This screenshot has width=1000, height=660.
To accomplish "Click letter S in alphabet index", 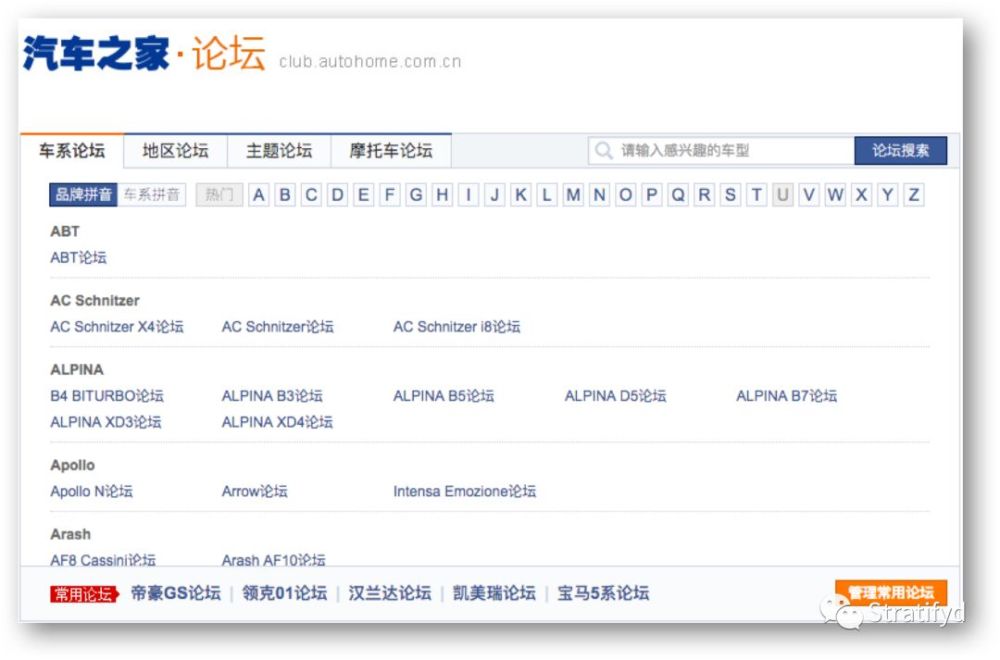I will [730, 194].
